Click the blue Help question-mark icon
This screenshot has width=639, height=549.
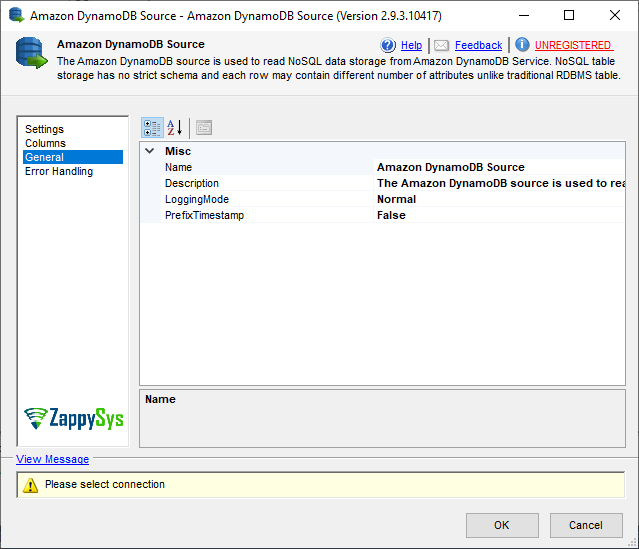(x=388, y=45)
